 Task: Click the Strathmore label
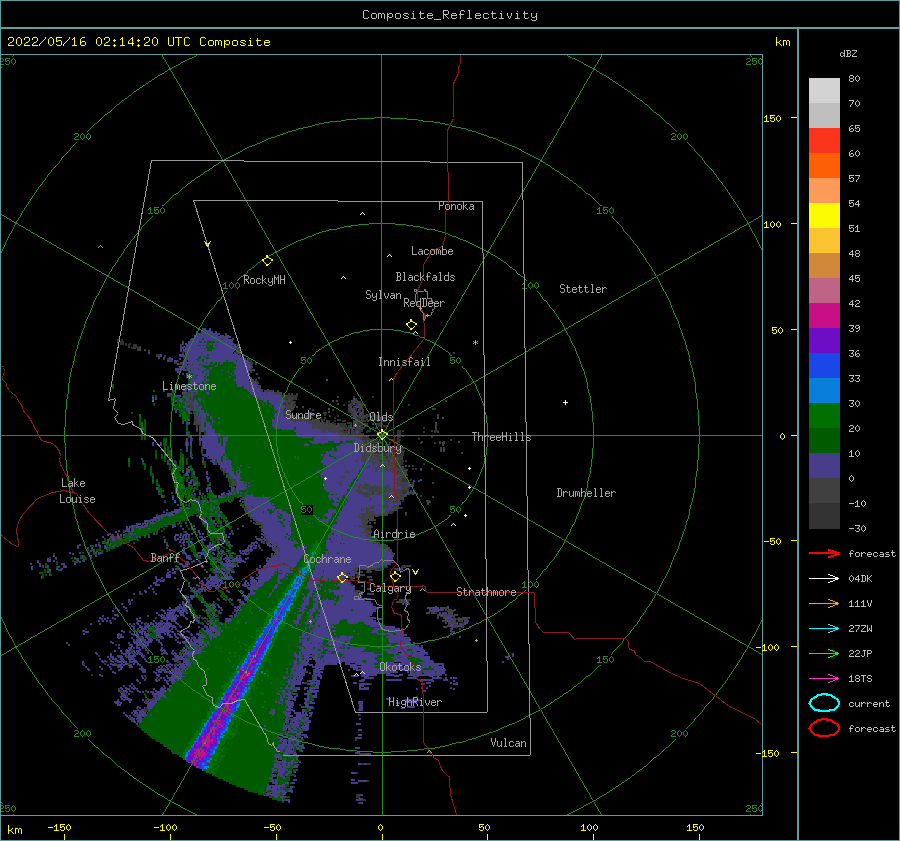[x=486, y=592]
